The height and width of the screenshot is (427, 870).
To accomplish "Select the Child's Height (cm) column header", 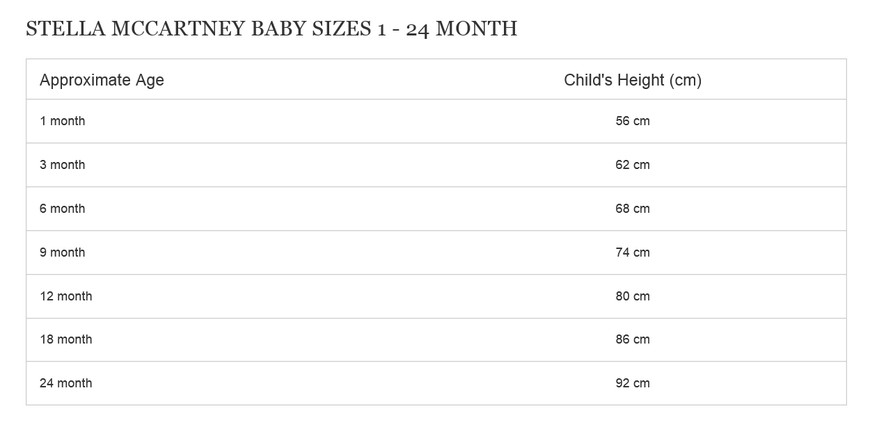I will (633, 80).
